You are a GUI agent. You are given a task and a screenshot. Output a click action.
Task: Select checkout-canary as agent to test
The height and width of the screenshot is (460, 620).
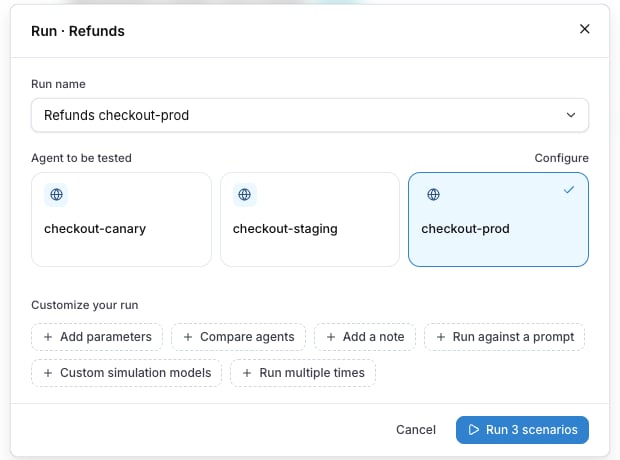[x=121, y=220]
